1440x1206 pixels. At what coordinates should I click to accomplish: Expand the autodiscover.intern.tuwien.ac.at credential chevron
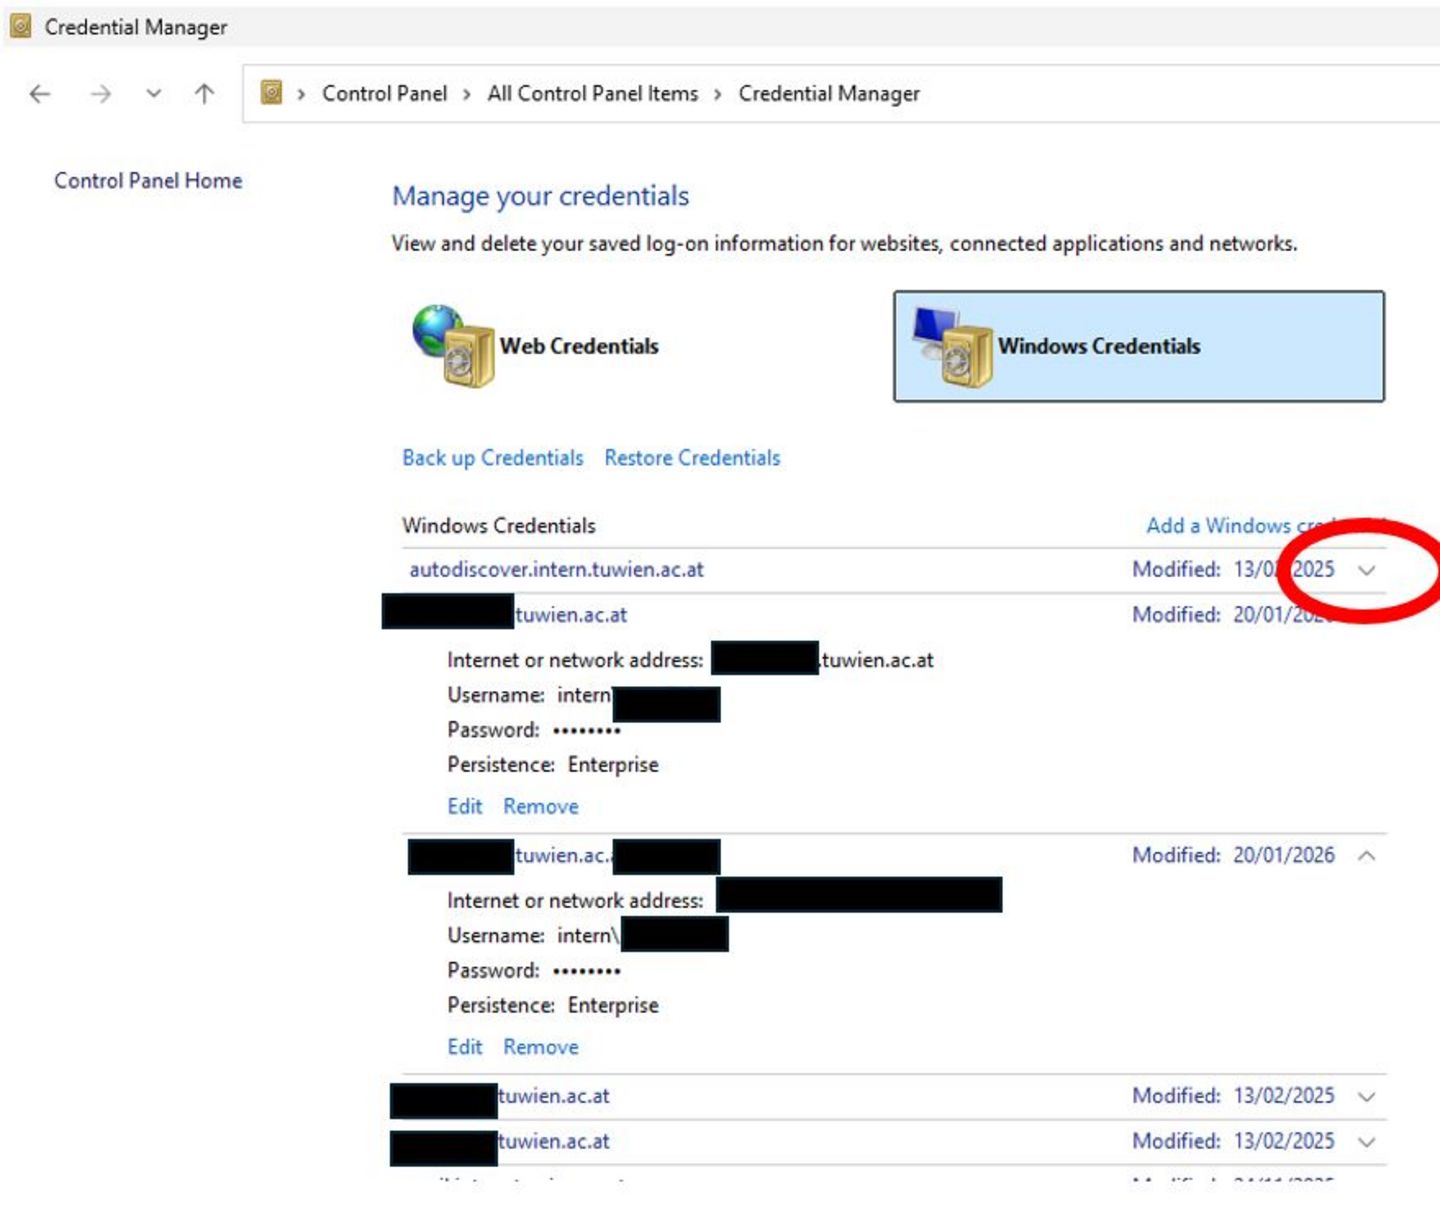1366,570
